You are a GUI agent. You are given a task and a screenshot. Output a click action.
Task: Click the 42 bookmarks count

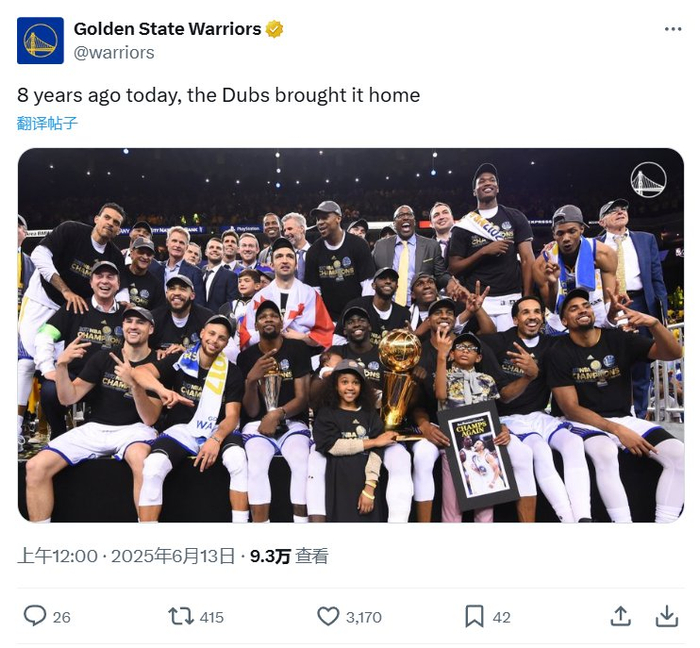[x=502, y=617]
